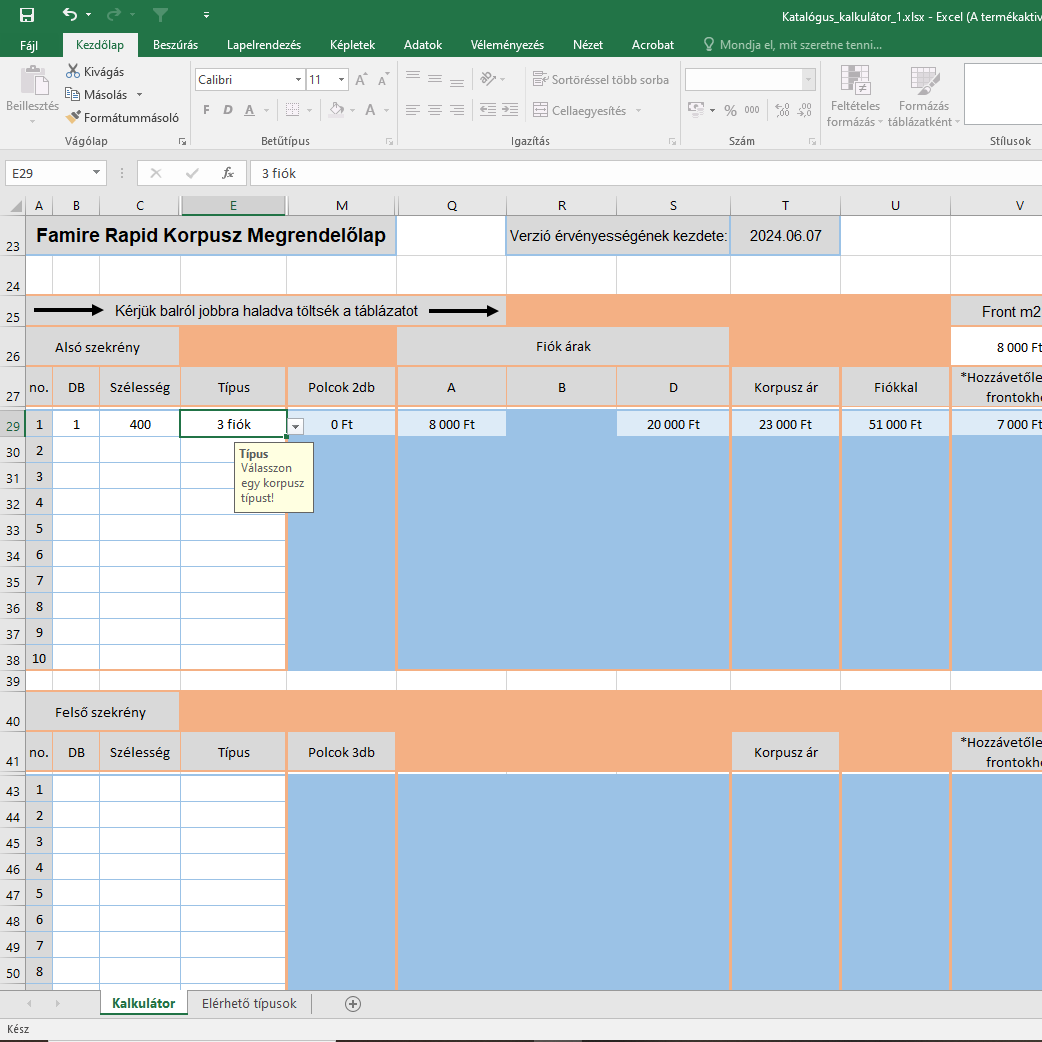The image size is (1042, 1042).
Task: Open the Calibri font name dropdown
Action: point(298,79)
